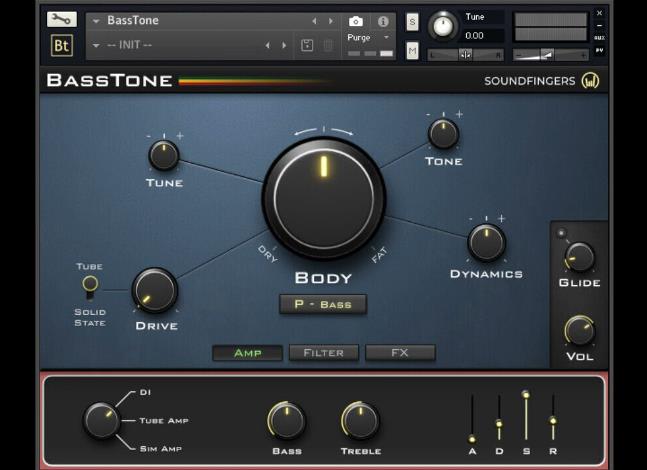The width and height of the screenshot is (647, 470).
Task: Click the Bt instrument logo icon
Action: click(61, 45)
